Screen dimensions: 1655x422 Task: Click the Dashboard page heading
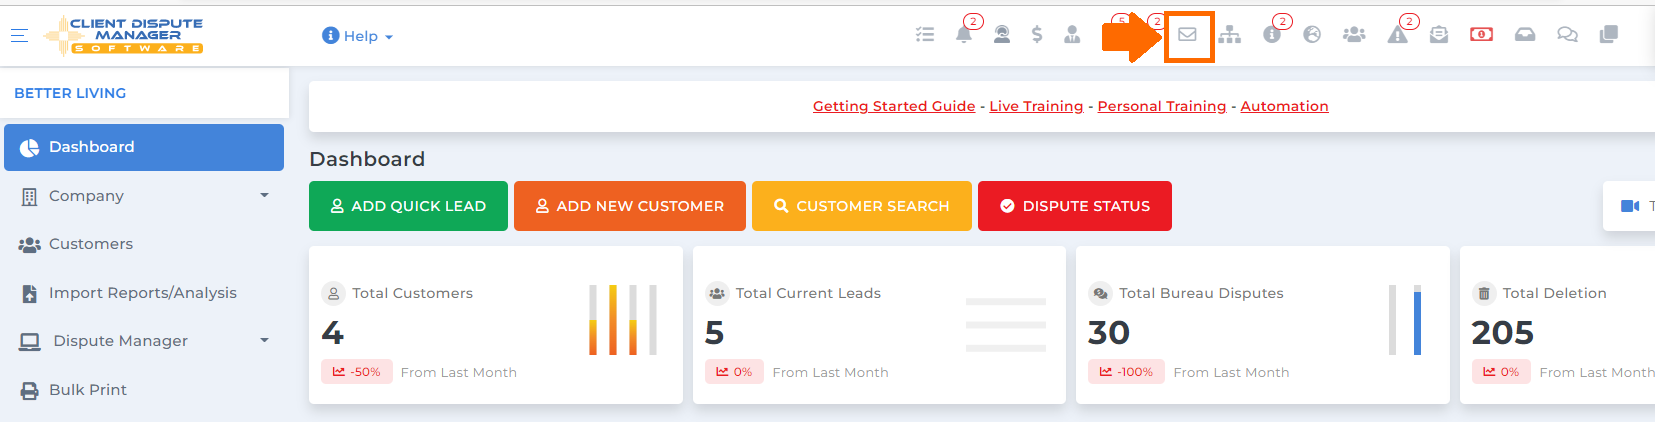pyautogui.click(x=367, y=159)
